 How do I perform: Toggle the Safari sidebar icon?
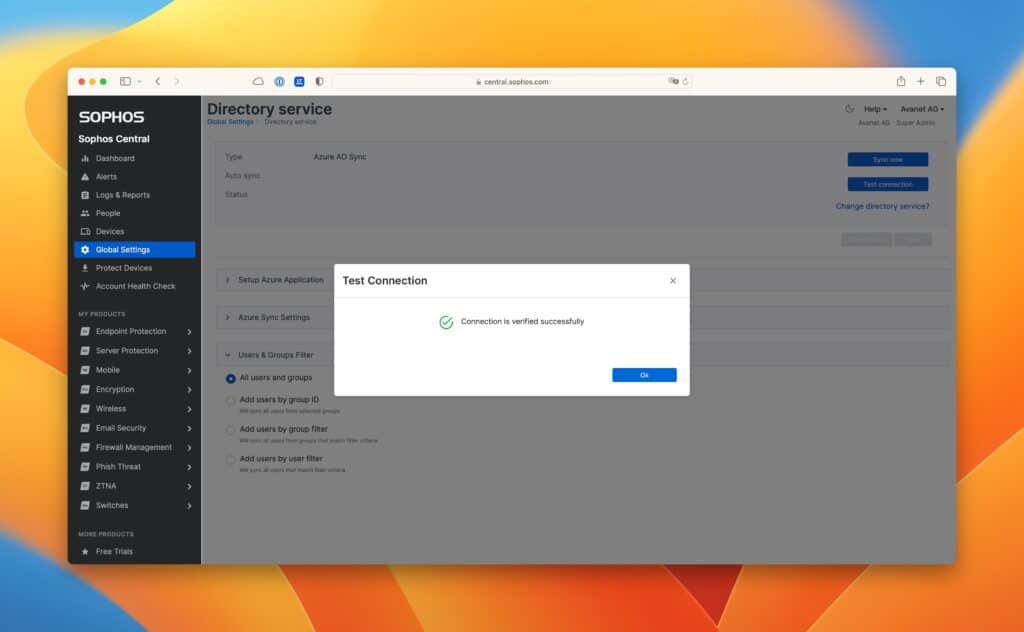[x=125, y=82]
